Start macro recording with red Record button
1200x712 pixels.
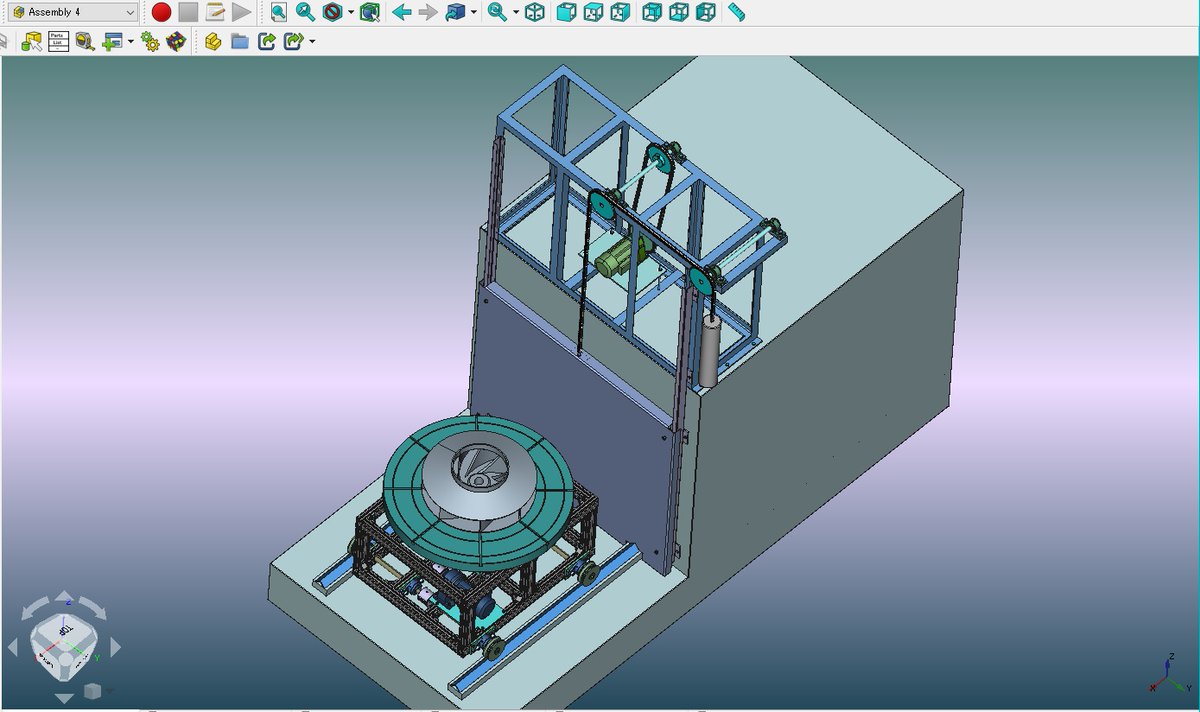point(162,12)
